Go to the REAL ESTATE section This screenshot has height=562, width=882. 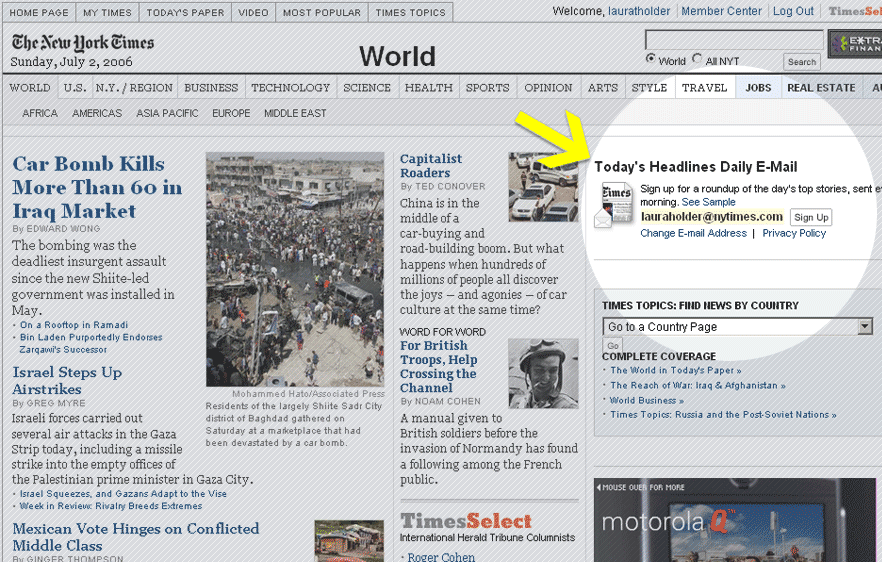(821, 88)
